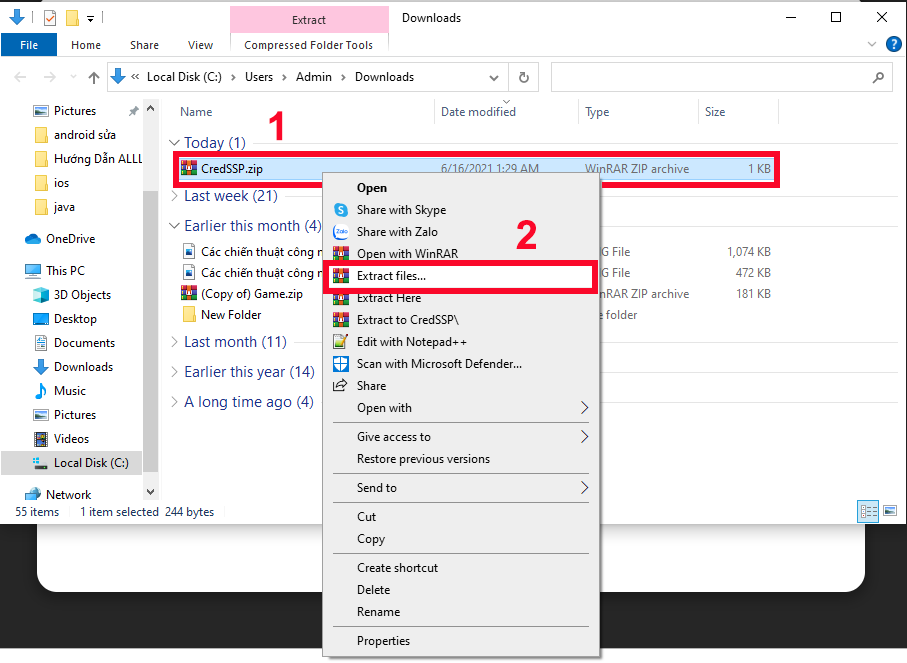Click the Share with Skype icon
The height and width of the screenshot is (663, 907).
341,210
